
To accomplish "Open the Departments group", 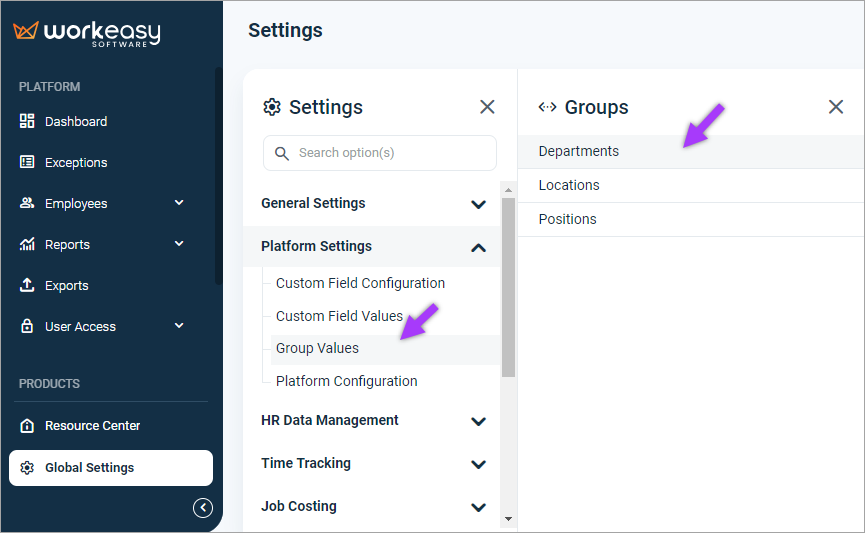I will [x=579, y=151].
